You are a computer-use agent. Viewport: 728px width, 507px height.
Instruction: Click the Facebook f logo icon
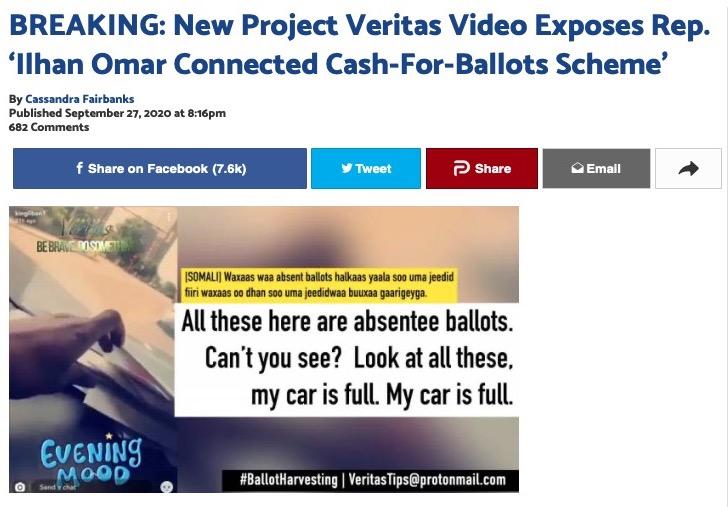pos(79,168)
